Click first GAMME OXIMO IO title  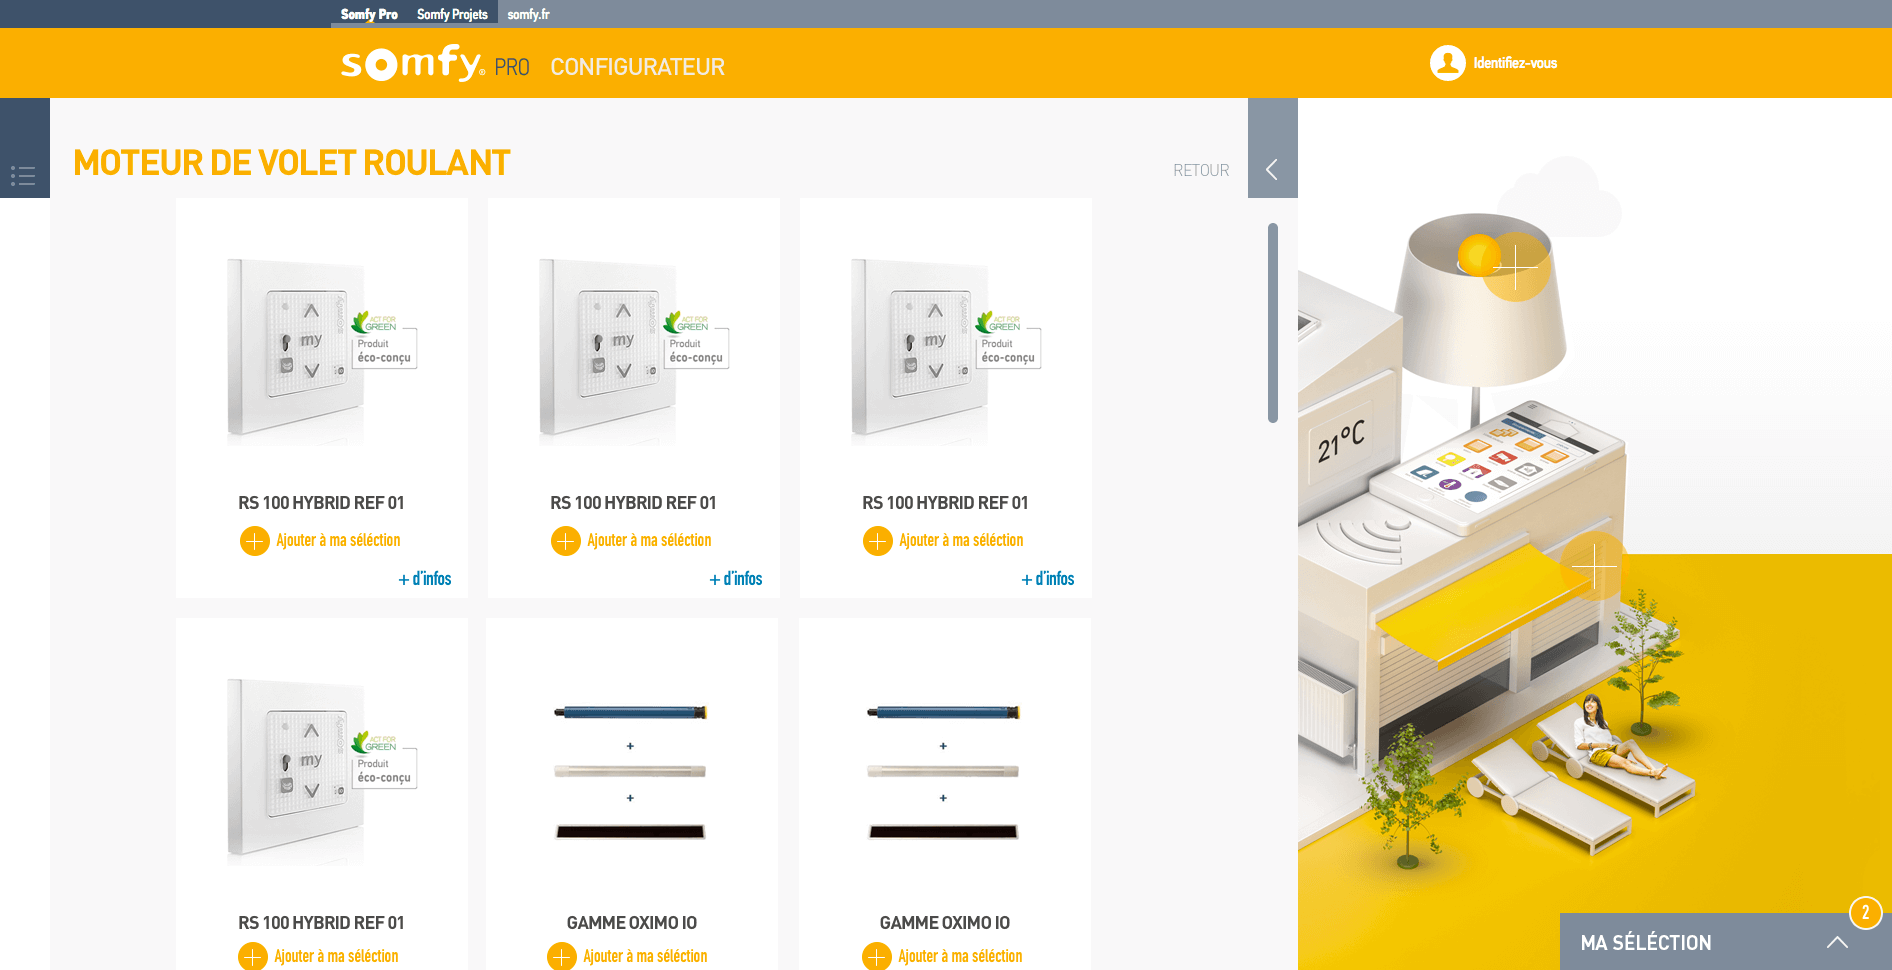(x=632, y=923)
